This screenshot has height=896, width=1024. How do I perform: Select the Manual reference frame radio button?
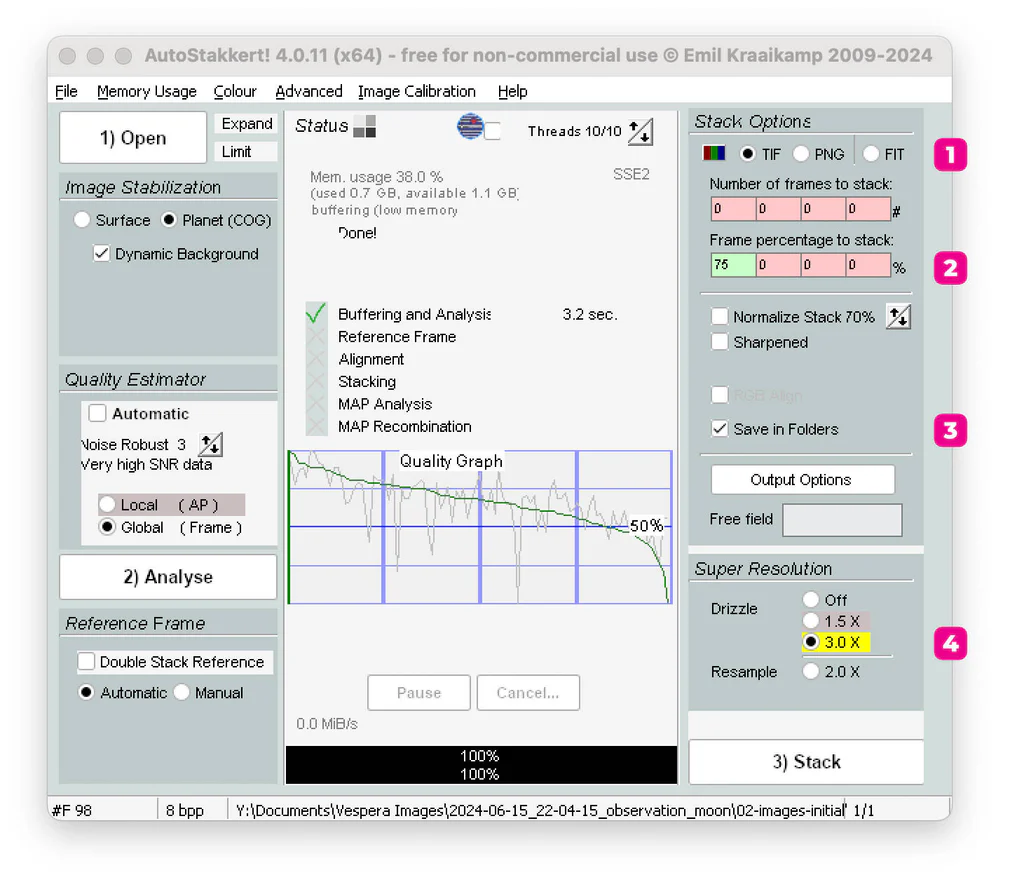pos(182,692)
